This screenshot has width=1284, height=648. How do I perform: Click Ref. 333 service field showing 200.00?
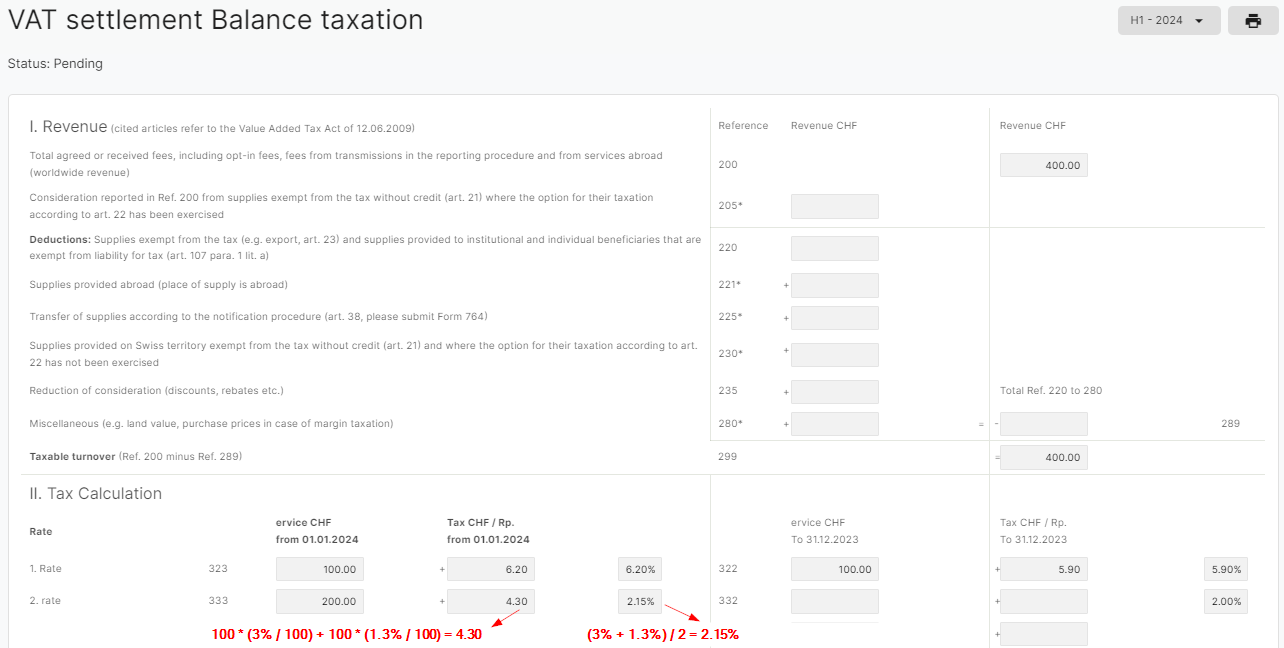tap(319, 601)
